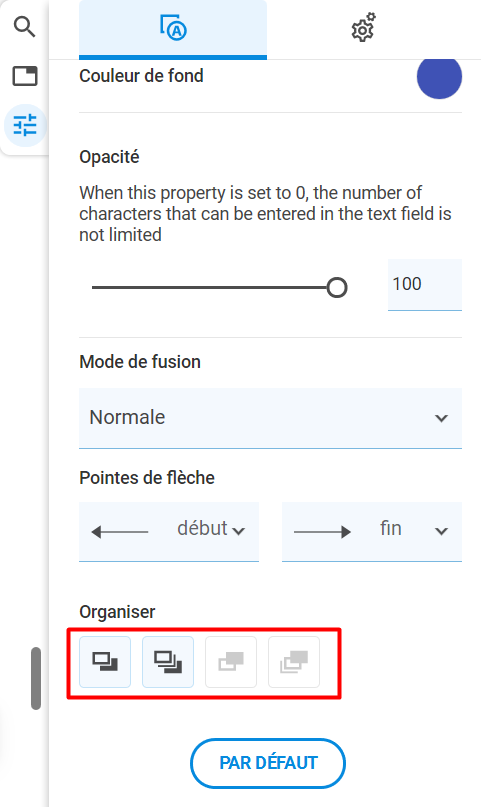Select the properties sliders sidebar icon
Screen dimensions: 481x807
pyautogui.click(x=25, y=125)
